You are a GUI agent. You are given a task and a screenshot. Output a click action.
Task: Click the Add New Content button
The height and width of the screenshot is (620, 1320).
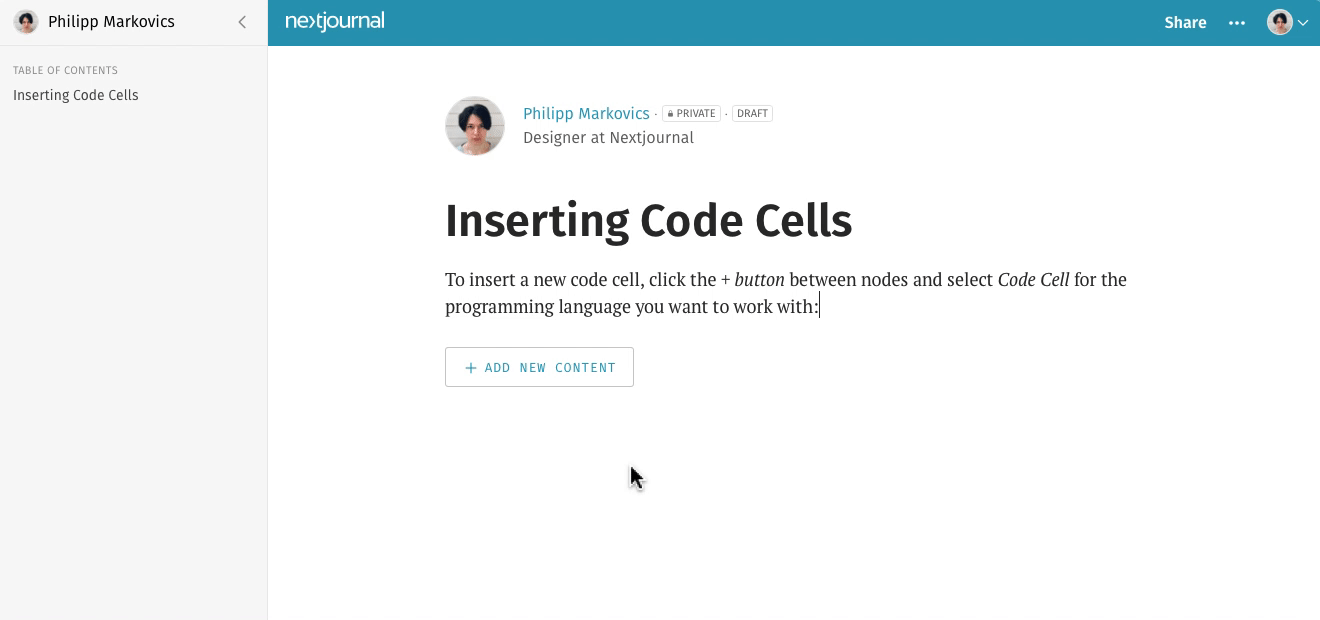tap(539, 367)
